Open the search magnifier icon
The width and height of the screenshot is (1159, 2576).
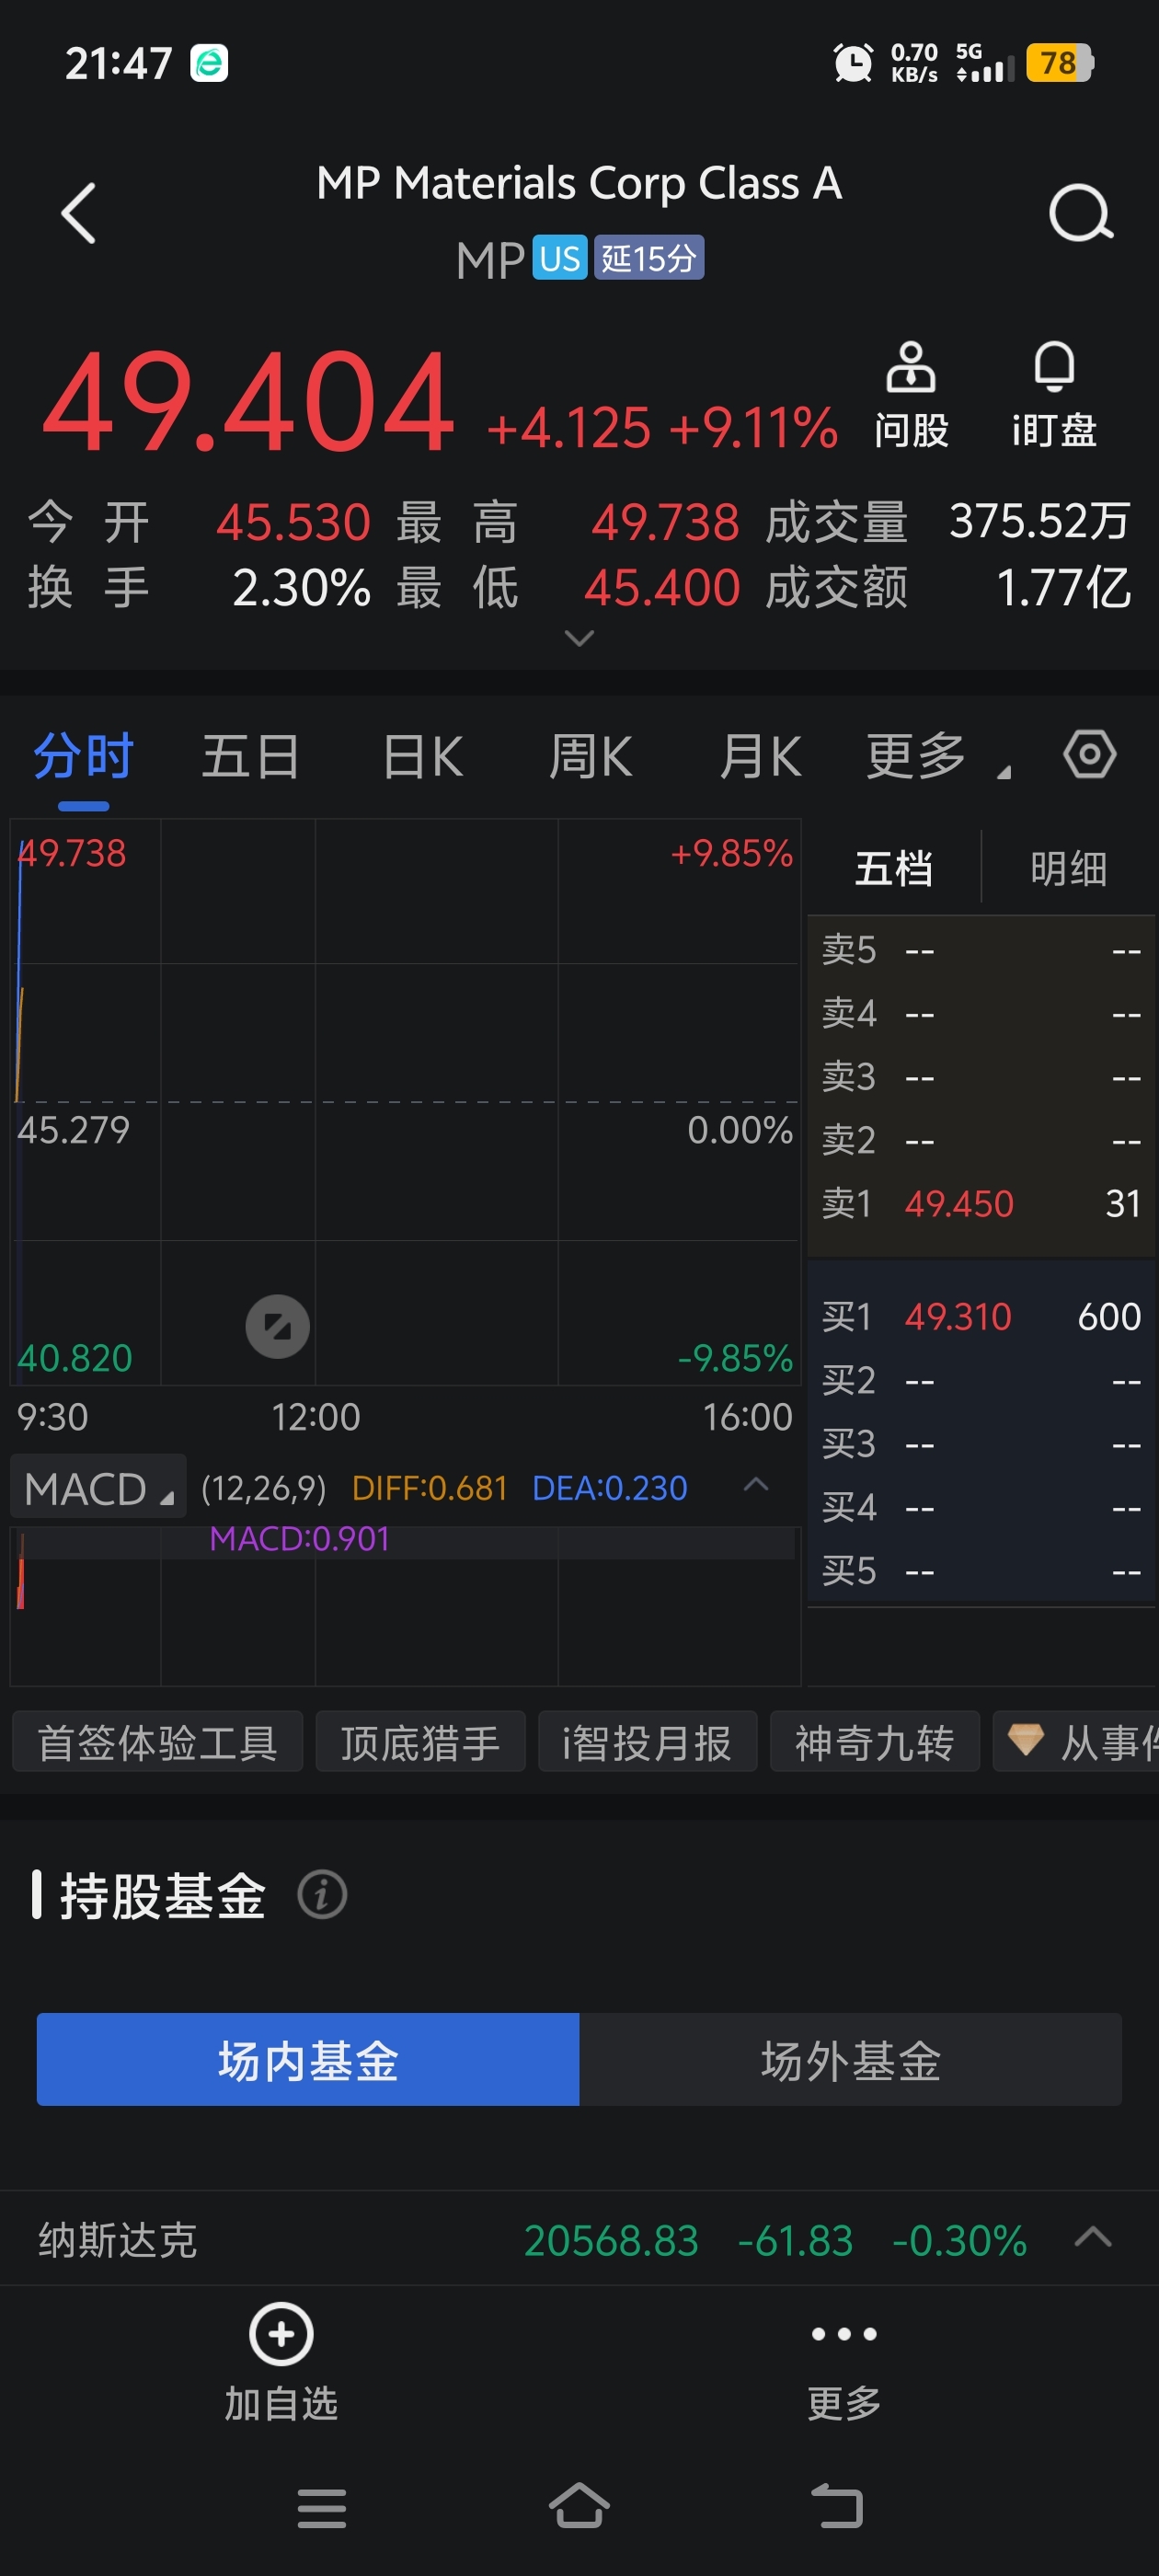tap(1080, 213)
